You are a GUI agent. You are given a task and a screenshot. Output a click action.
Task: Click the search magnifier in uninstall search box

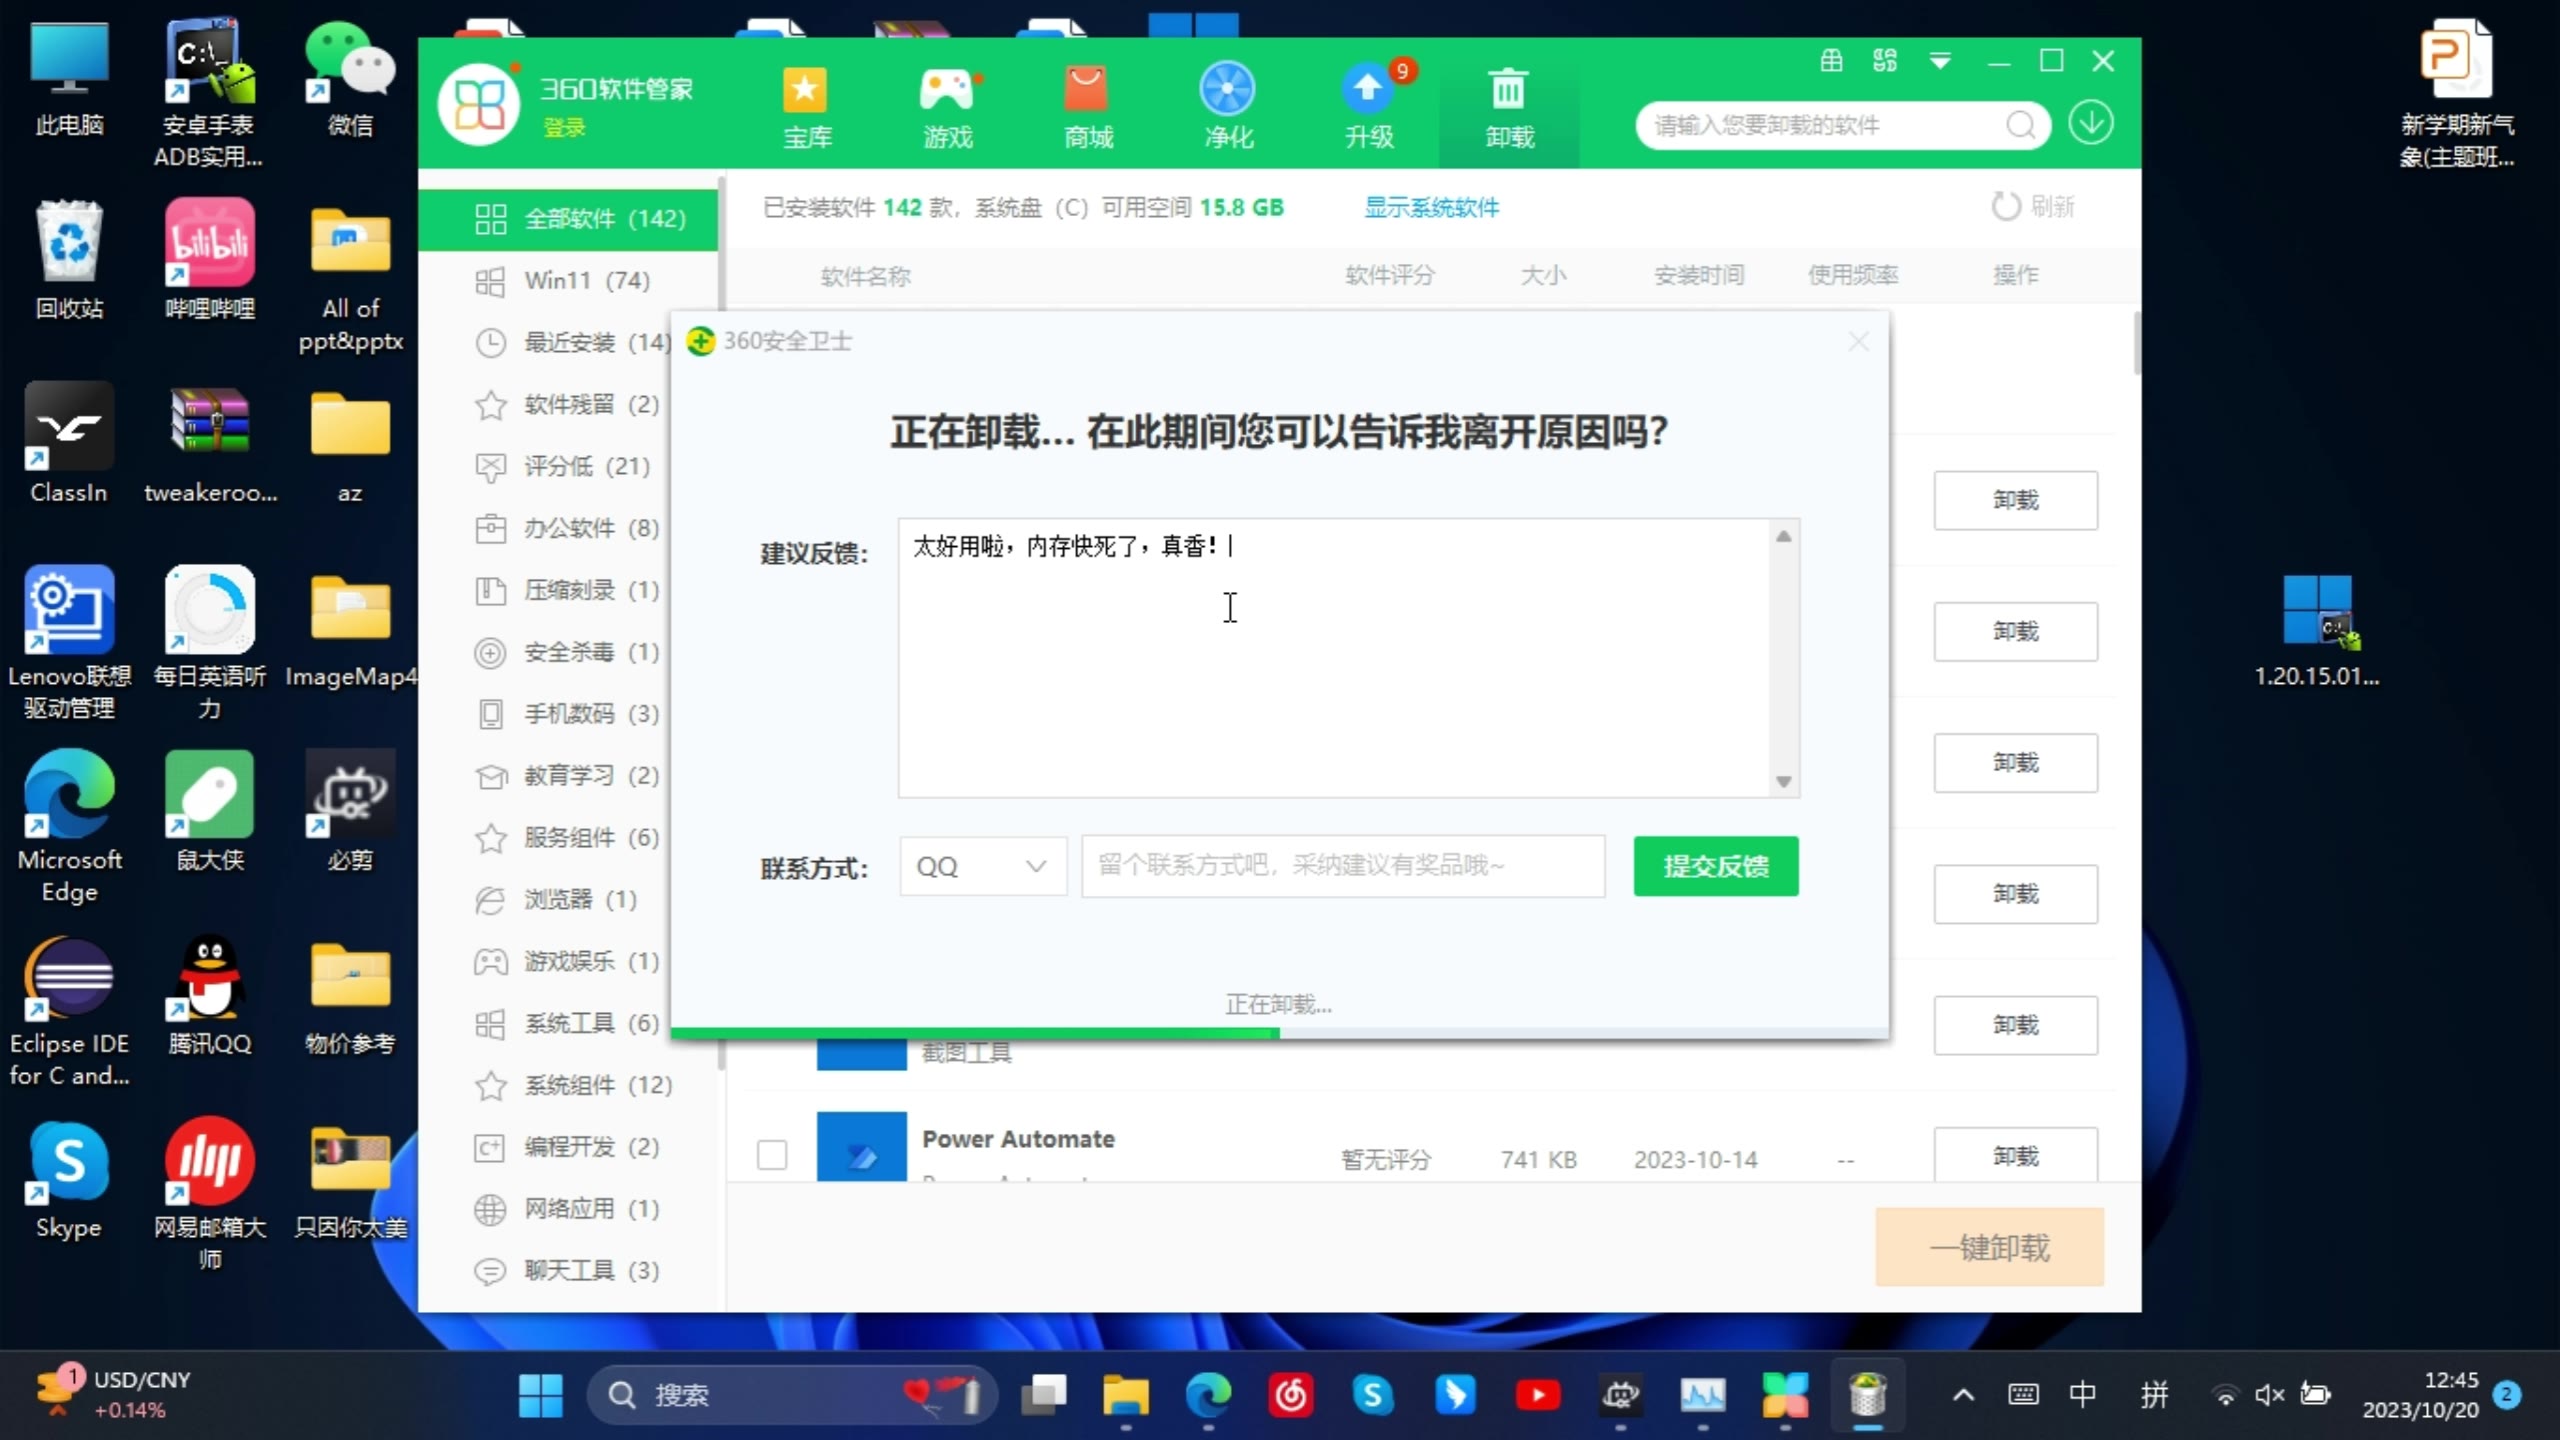coord(2020,125)
